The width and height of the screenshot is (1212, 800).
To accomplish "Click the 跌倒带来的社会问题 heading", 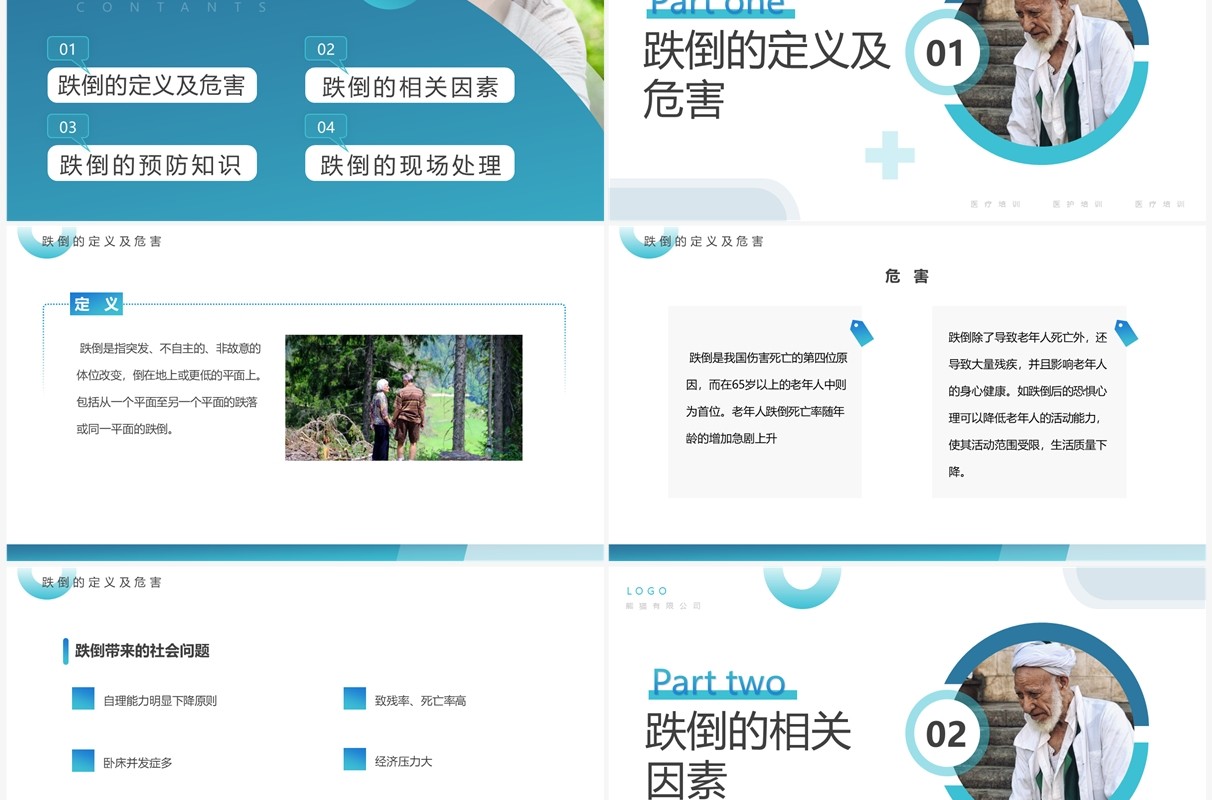I will point(142,651).
